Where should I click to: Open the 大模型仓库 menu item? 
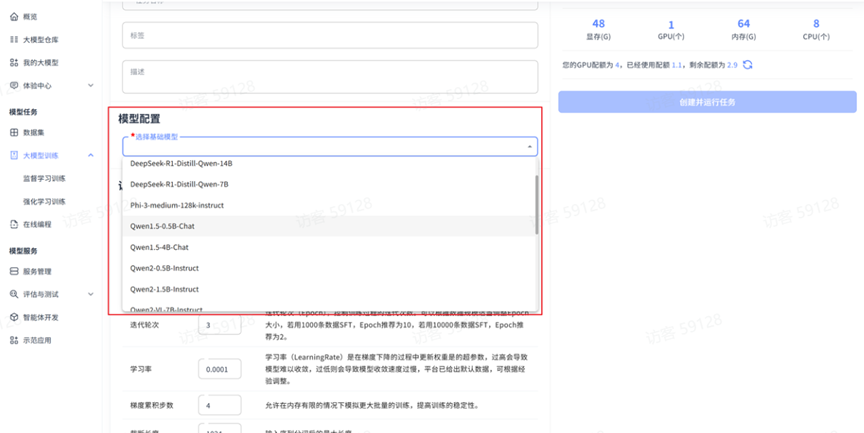pos(41,40)
